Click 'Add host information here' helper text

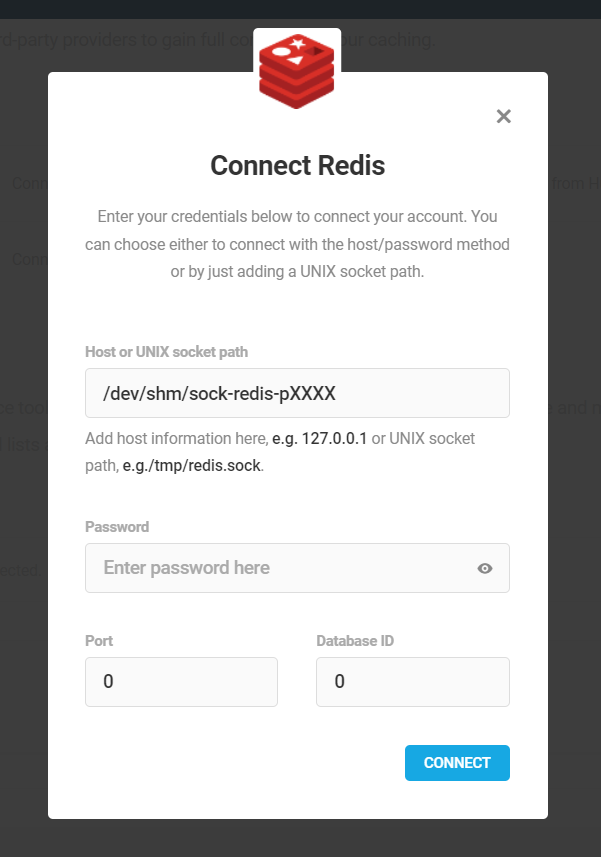pos(176,438)
